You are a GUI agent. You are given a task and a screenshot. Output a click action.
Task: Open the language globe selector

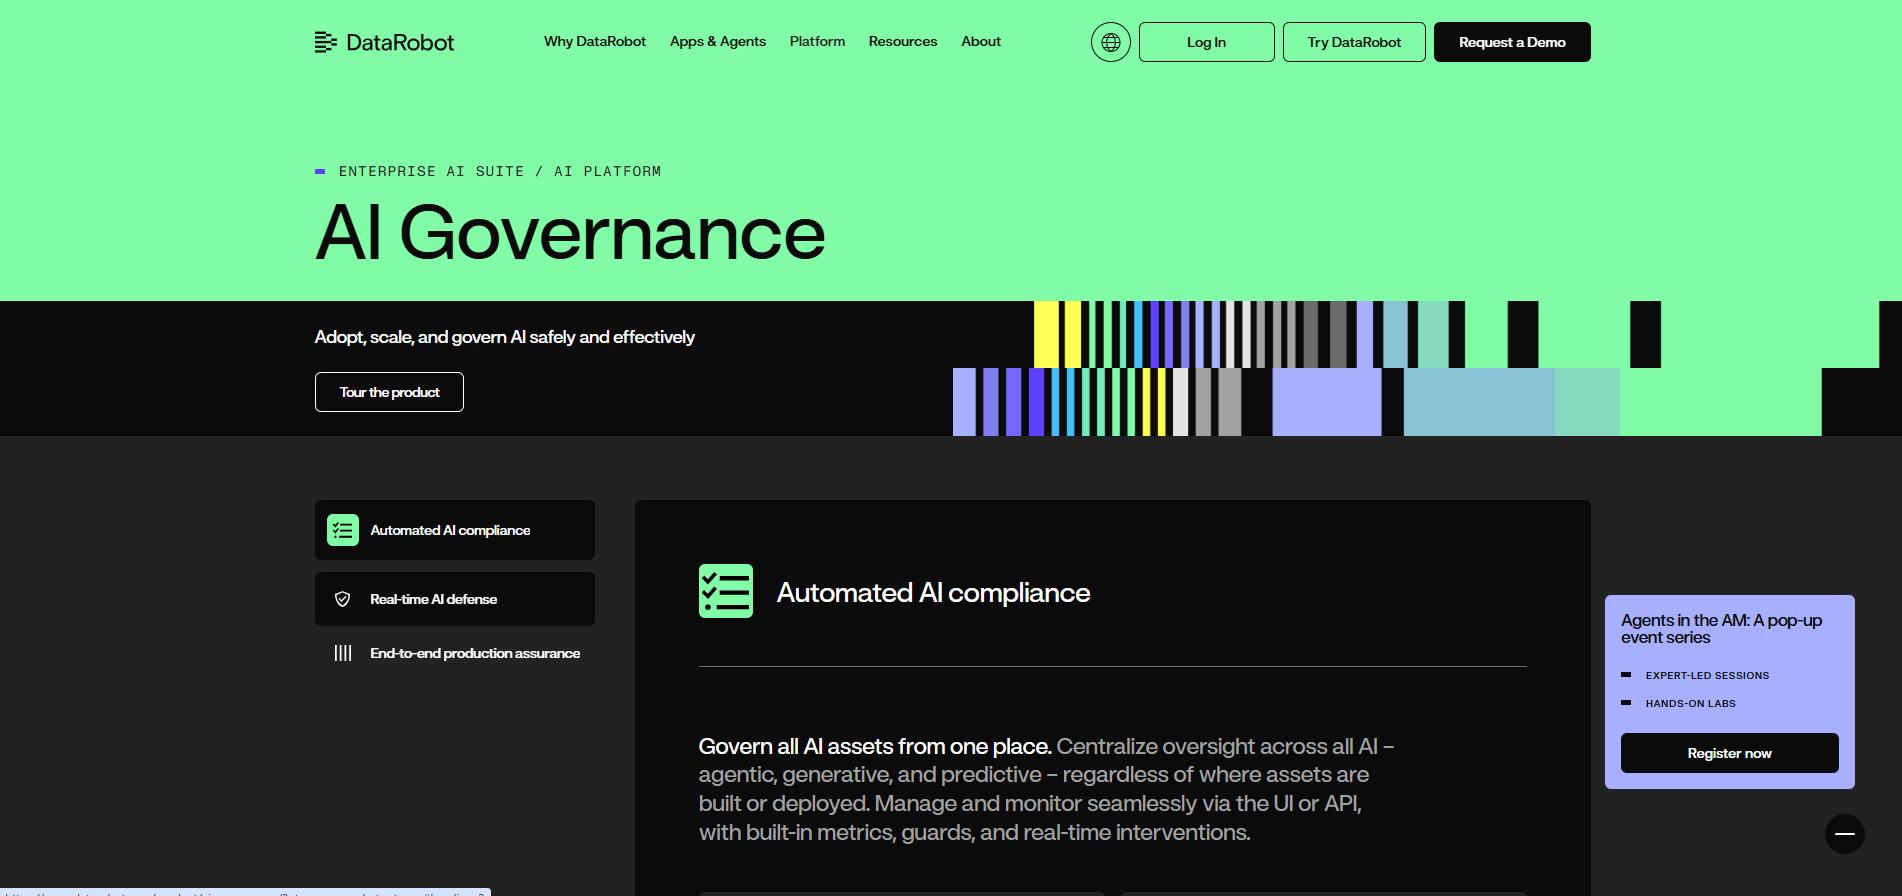[x=1110, y=42]
